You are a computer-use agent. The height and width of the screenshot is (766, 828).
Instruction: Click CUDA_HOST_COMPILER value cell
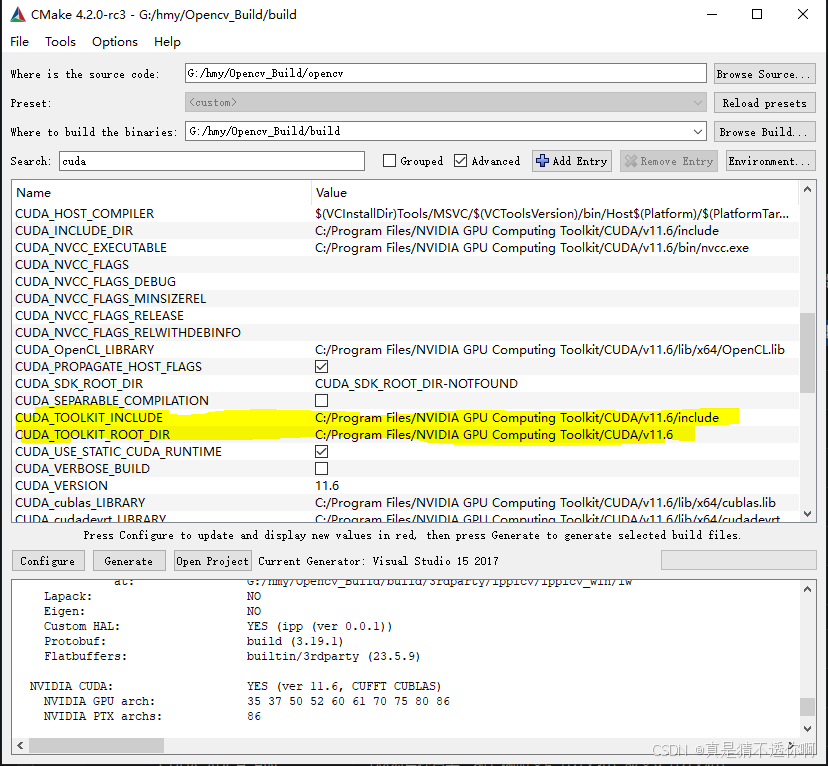552,214
